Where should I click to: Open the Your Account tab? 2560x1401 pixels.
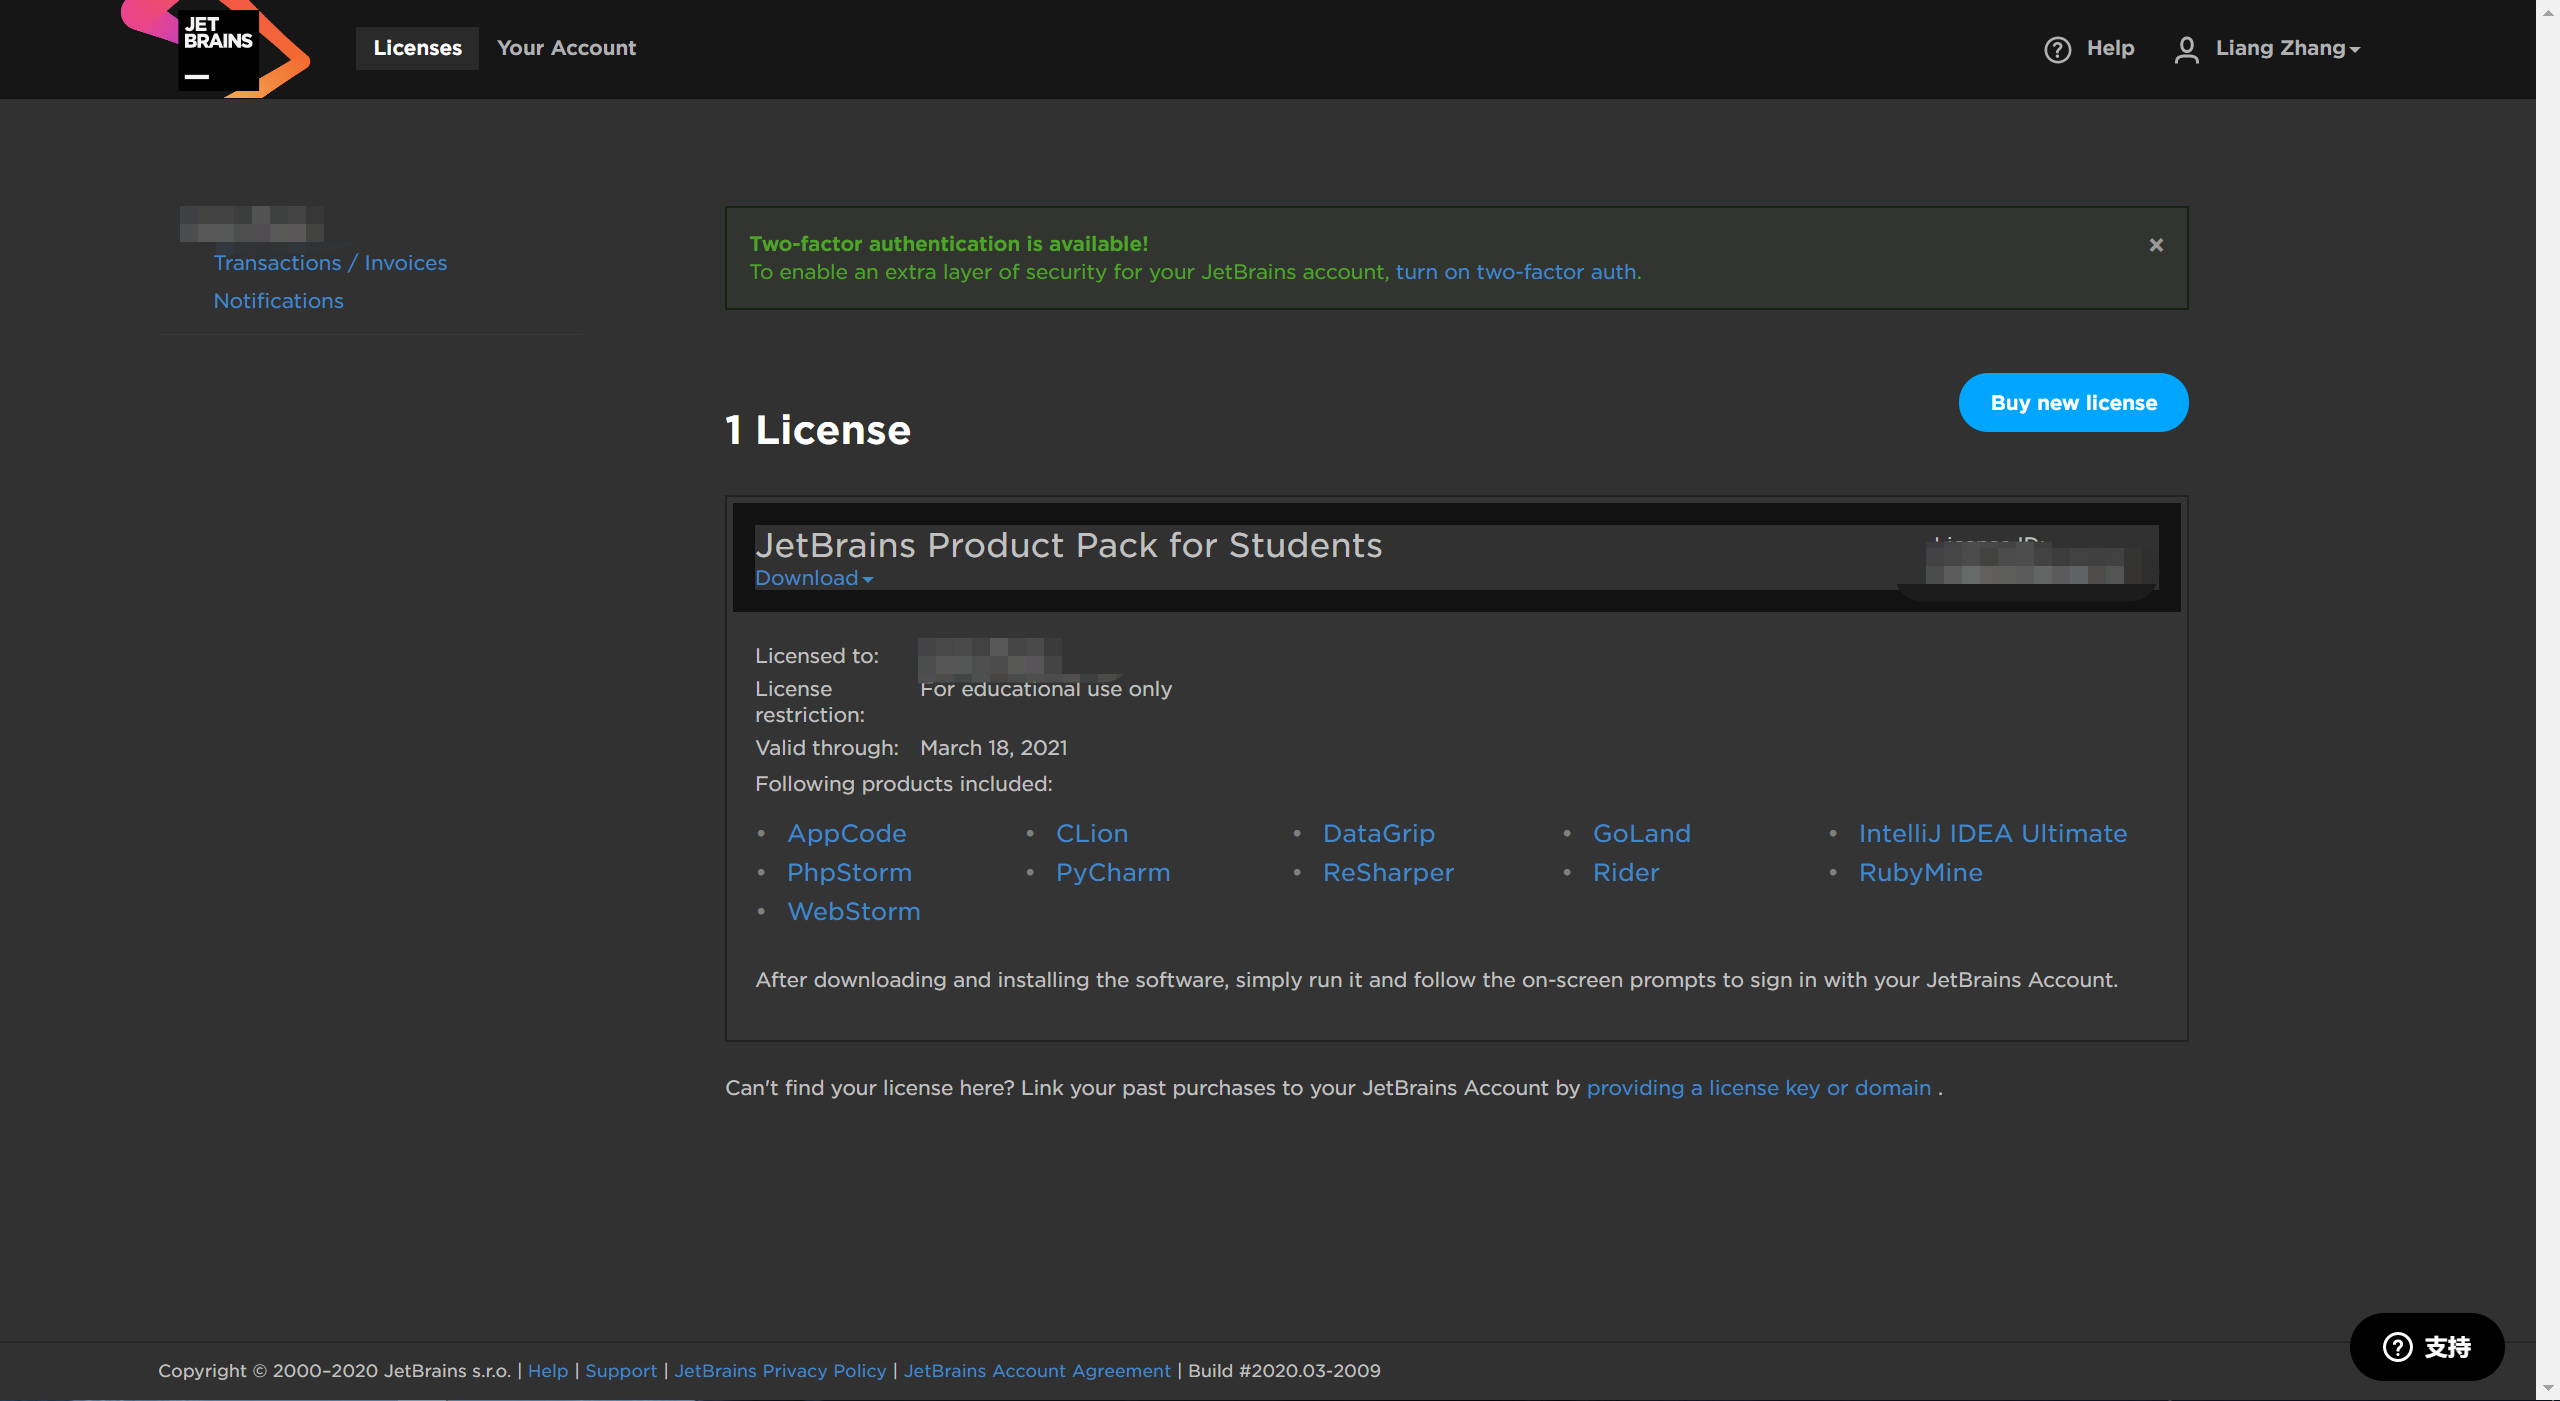pos(566,48)
